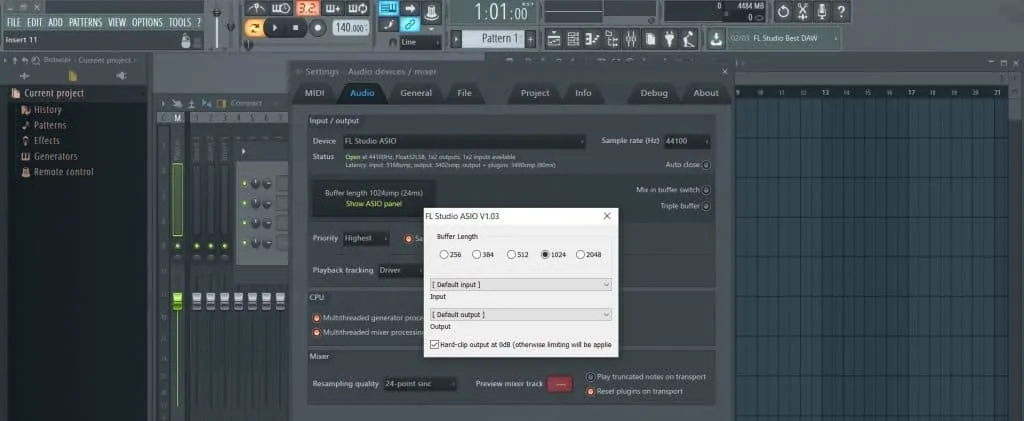Screen dimensions: 1024x421
Task: Open the Pattern 1 selector
Action: [493, 39]
